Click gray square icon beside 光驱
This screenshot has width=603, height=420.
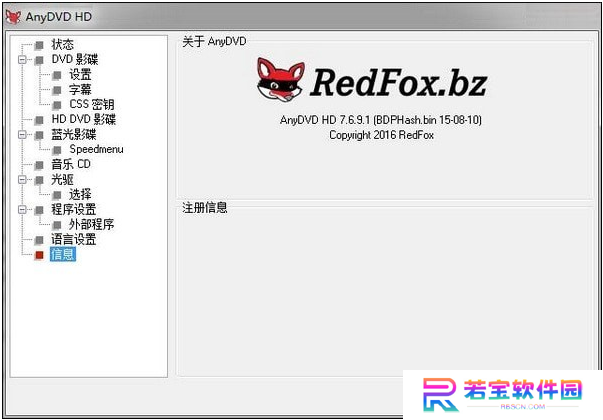pyautogui.click(x=39, y=180)
